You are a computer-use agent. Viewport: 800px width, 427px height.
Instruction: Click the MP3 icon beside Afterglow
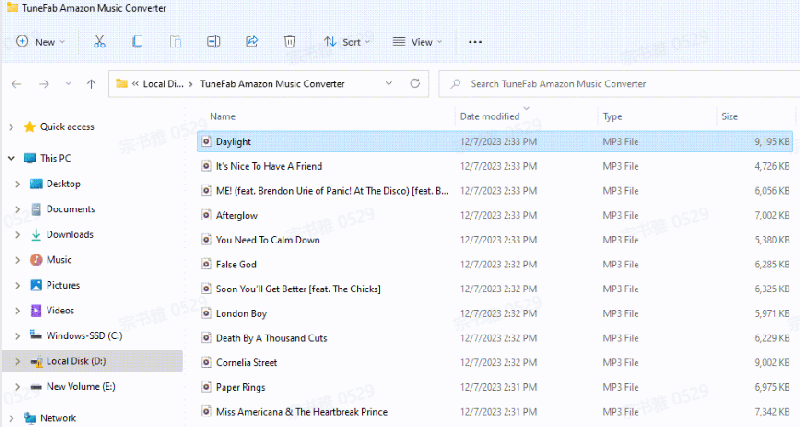(x=206, y=215)
